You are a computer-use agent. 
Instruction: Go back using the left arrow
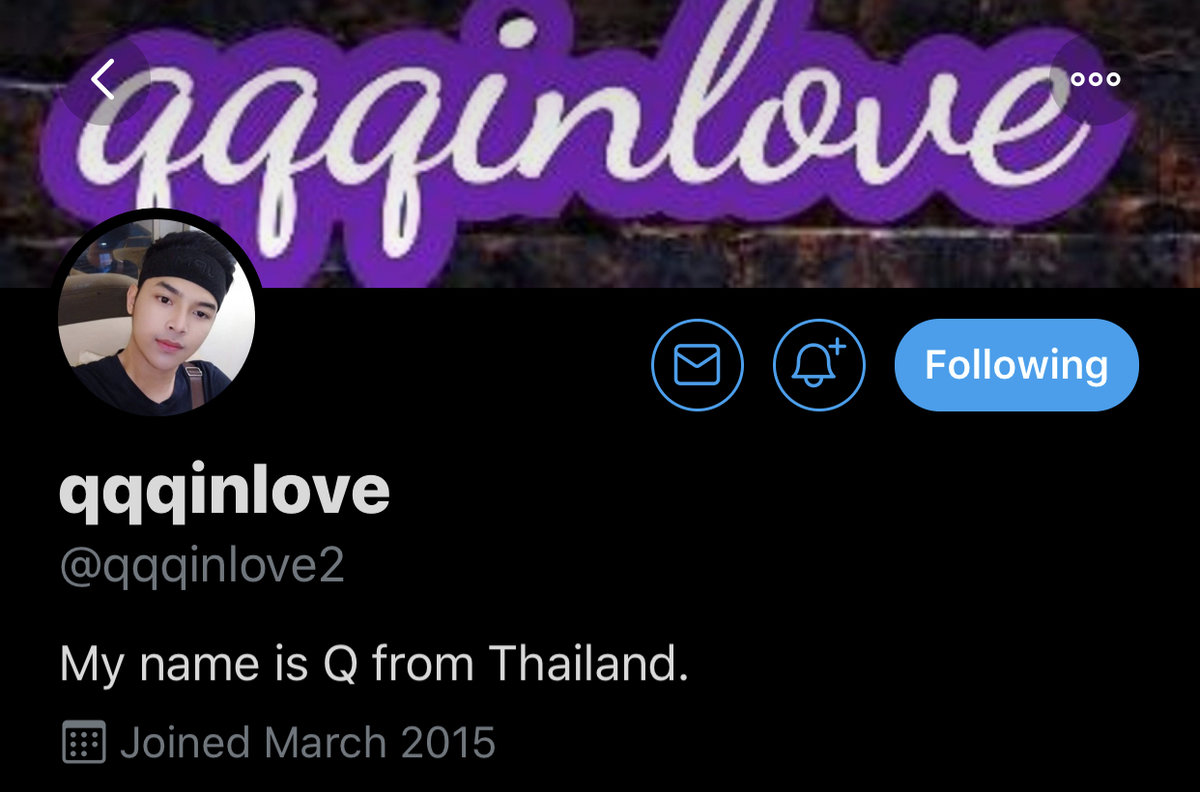click(104, 79)
